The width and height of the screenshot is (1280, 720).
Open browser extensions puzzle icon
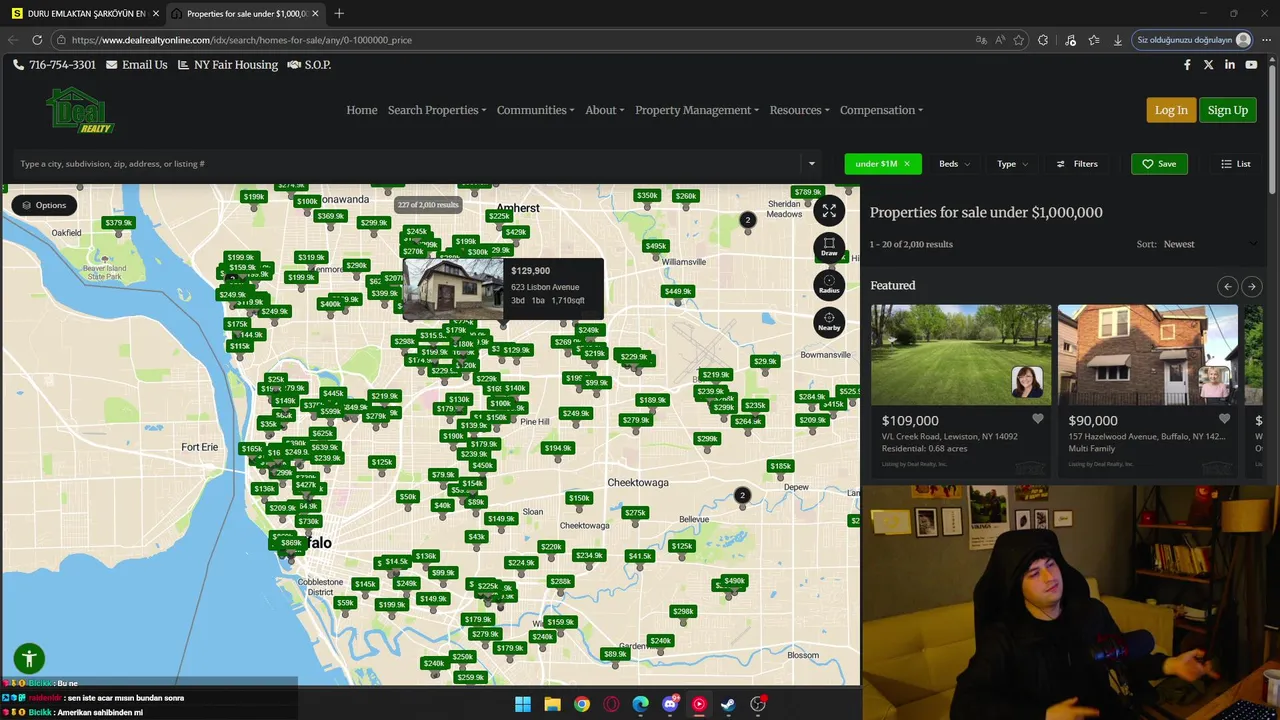point(1043,40)
